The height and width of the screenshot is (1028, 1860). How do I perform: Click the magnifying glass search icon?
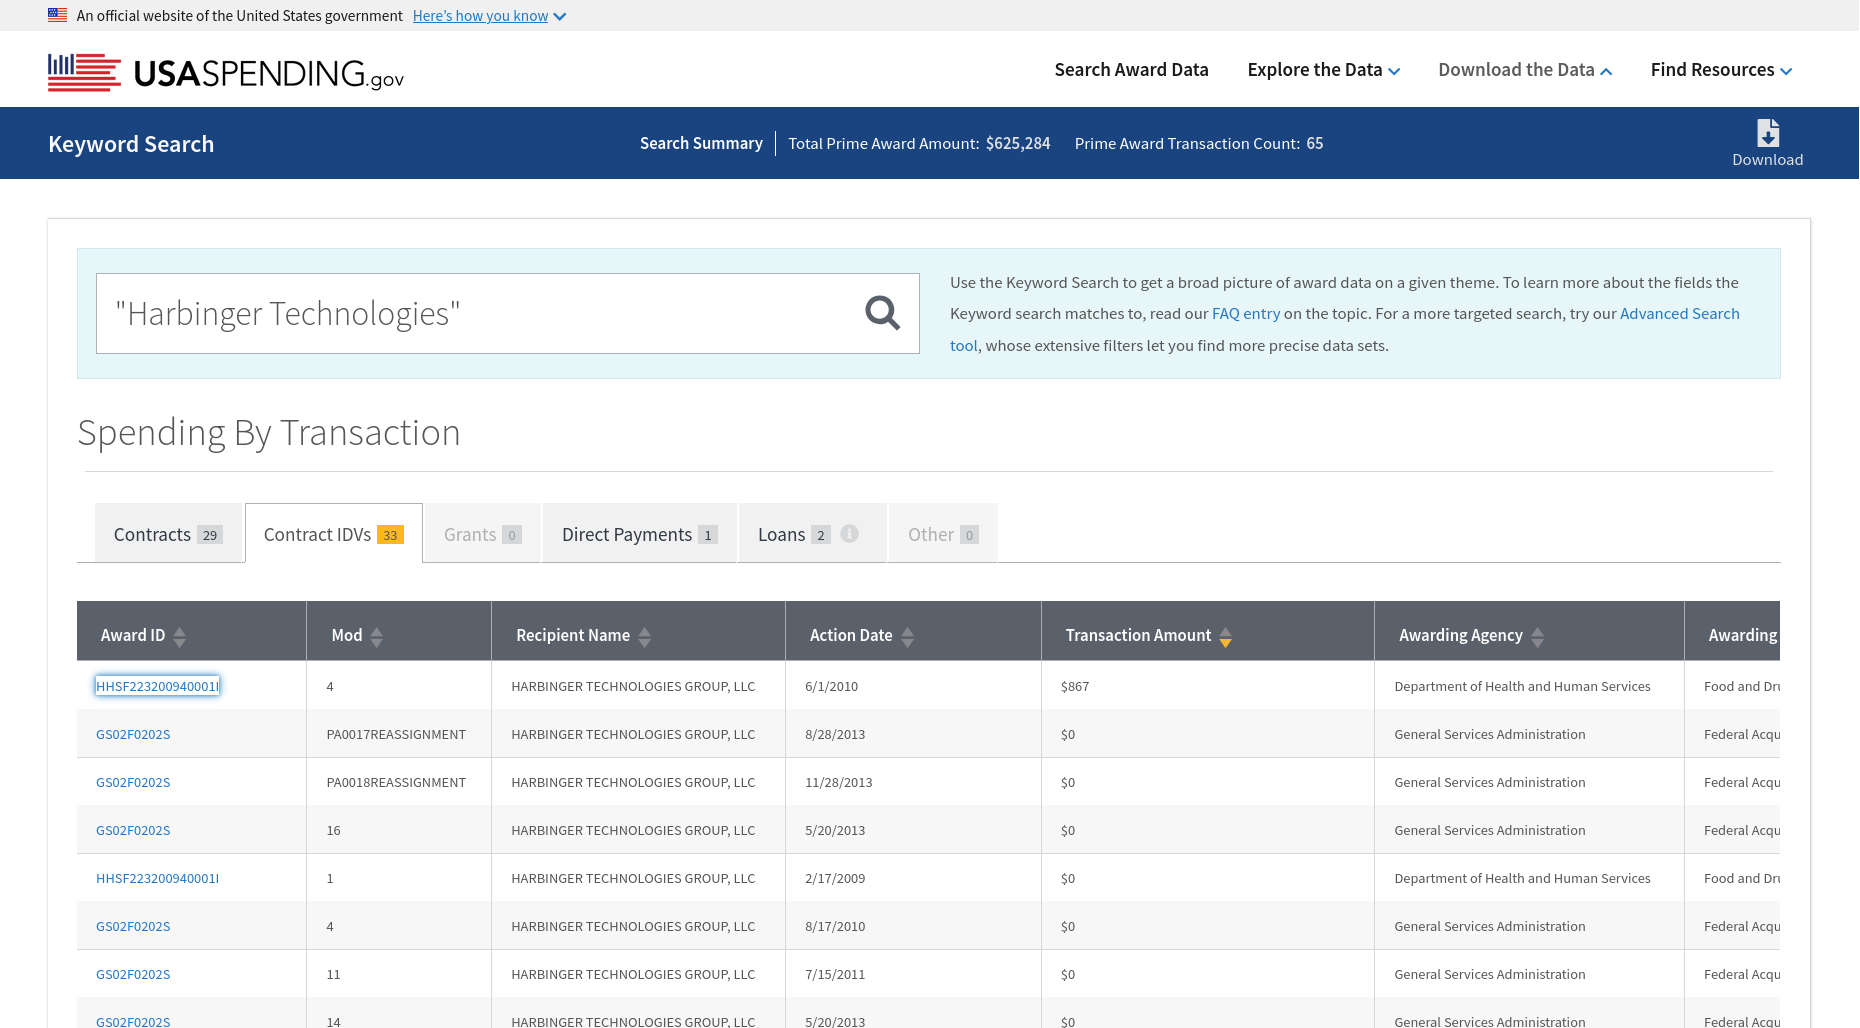tap(882, 313)
